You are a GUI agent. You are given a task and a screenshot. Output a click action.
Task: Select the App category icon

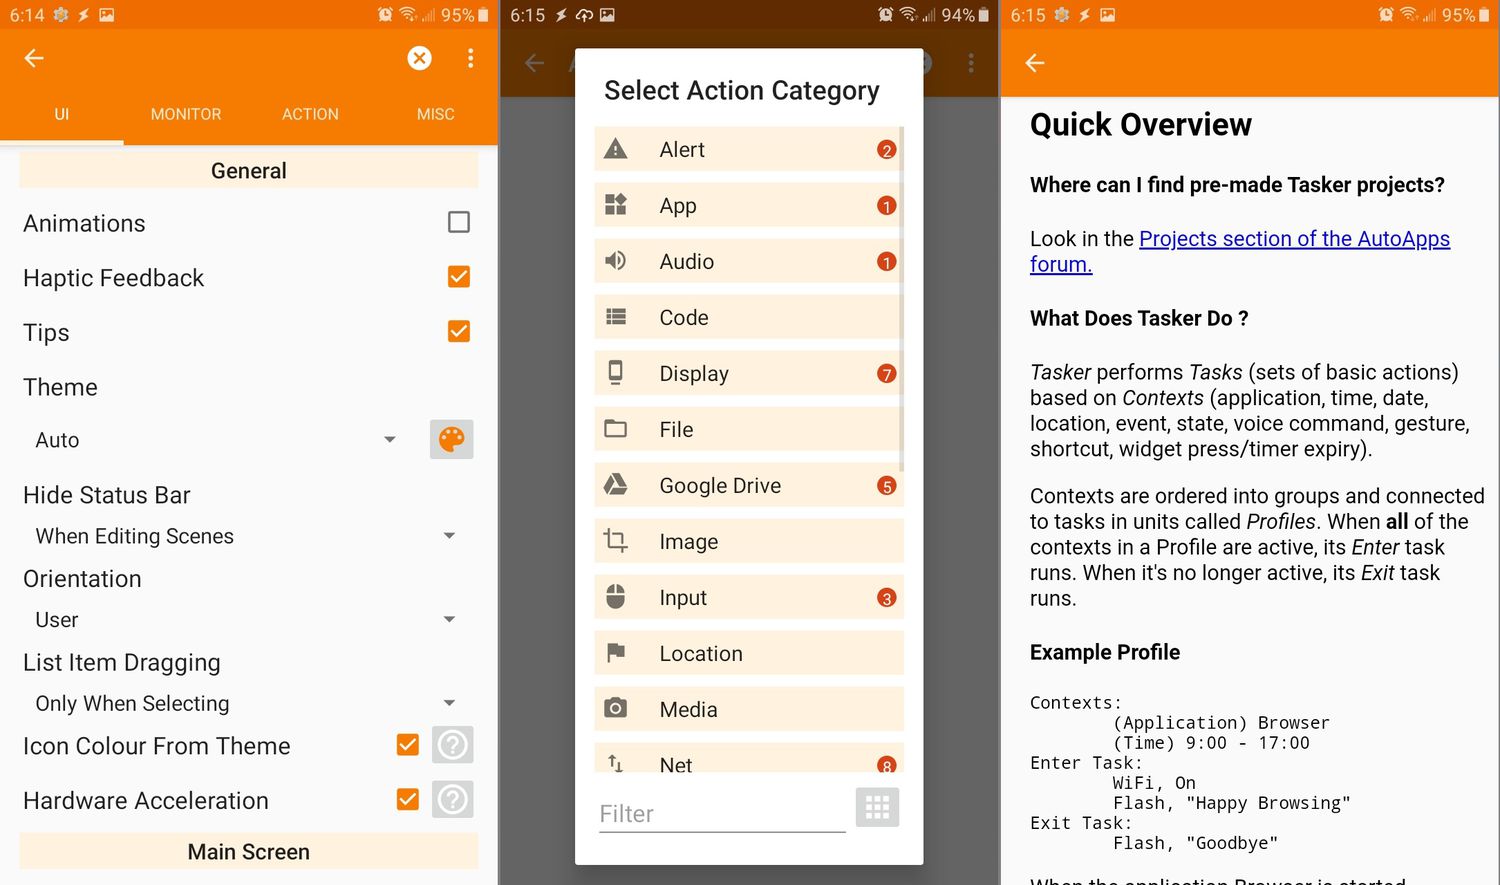[x=616, y=205]
